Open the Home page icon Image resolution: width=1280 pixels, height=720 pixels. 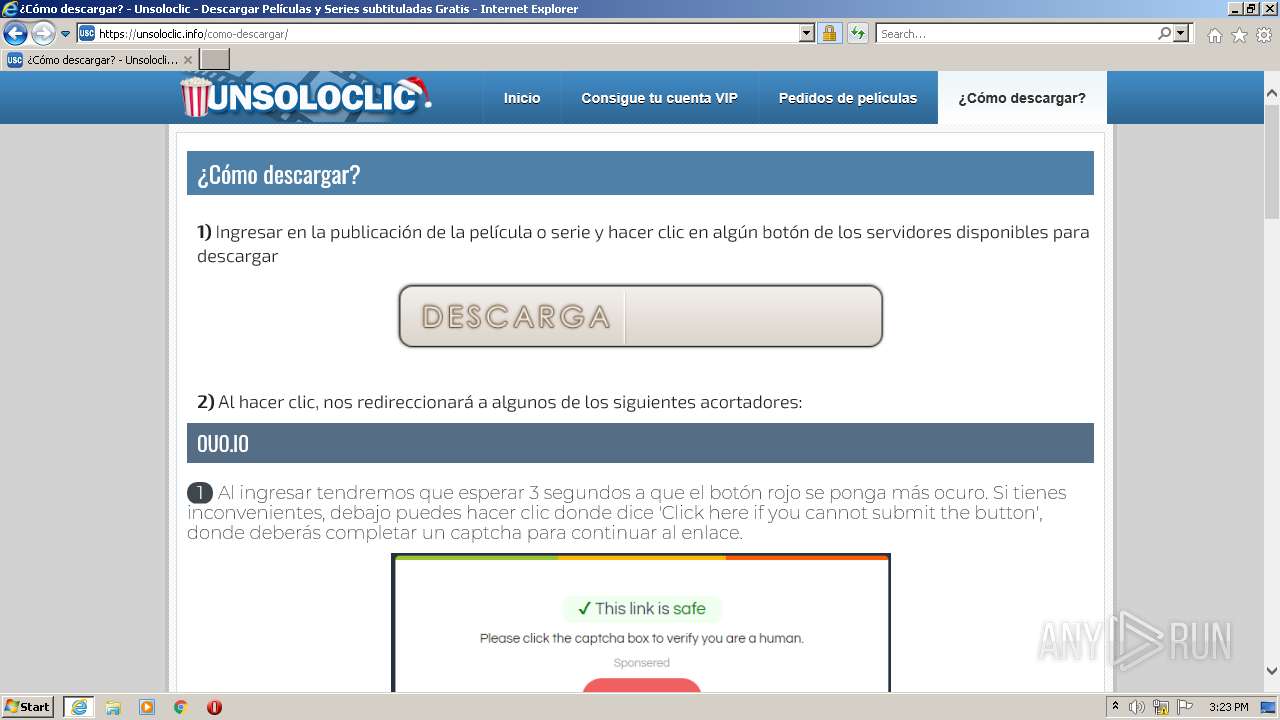tap(1214, 35)
